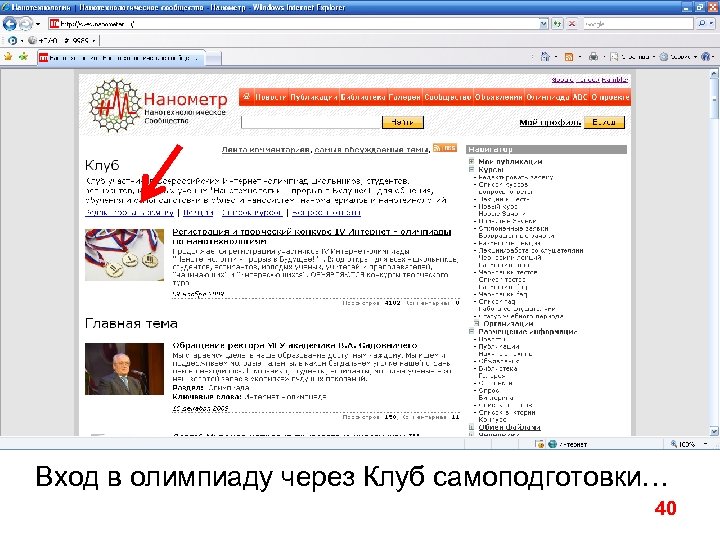Click inside the site search text field

tap(311, 122)
